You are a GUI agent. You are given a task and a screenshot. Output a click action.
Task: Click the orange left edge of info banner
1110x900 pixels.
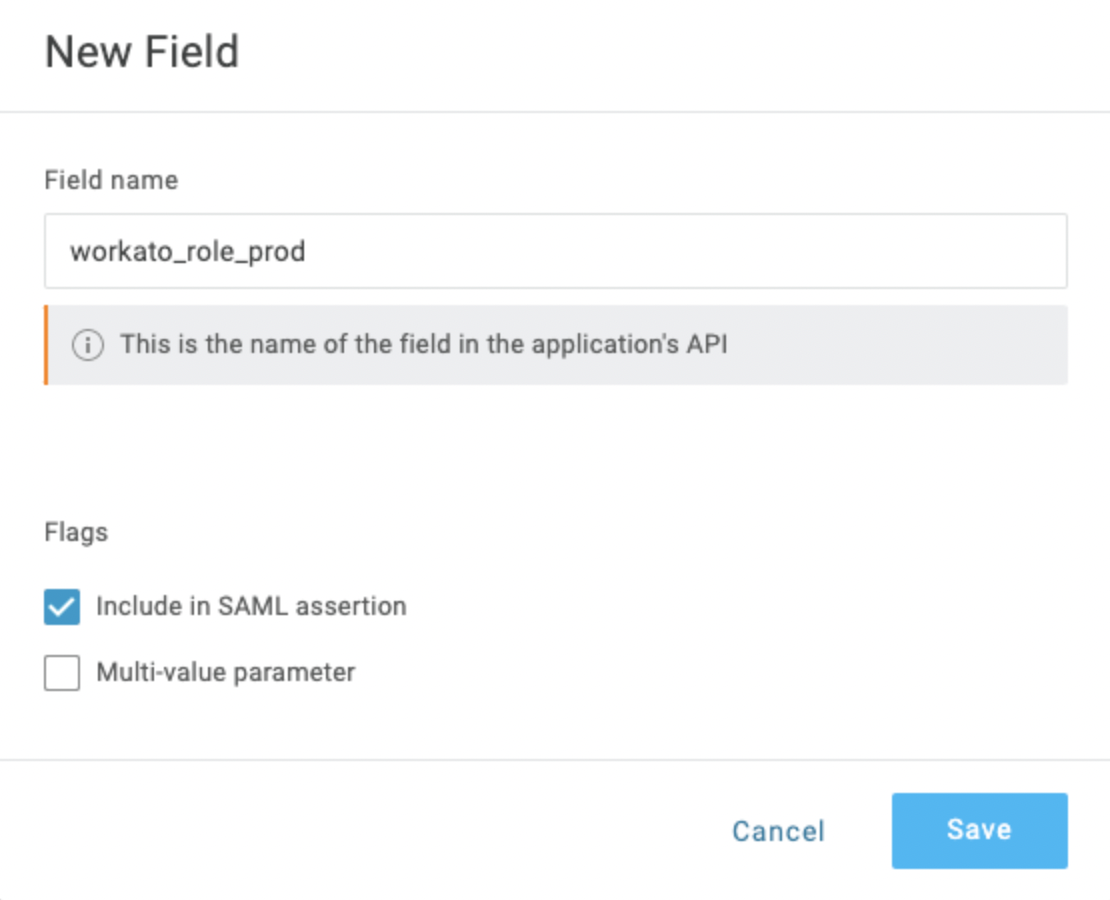46,345
